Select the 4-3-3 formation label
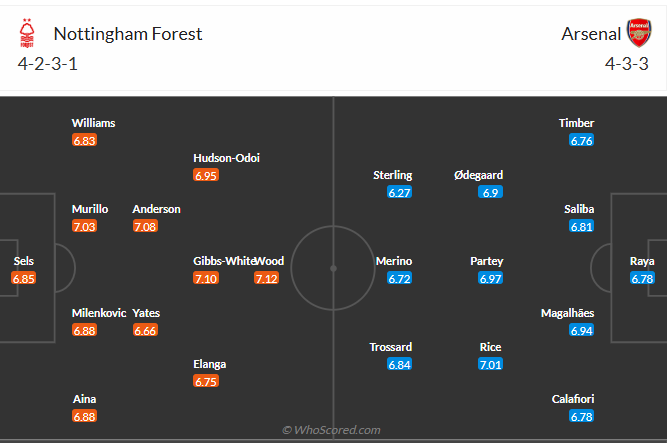 [x=626, y=65]
